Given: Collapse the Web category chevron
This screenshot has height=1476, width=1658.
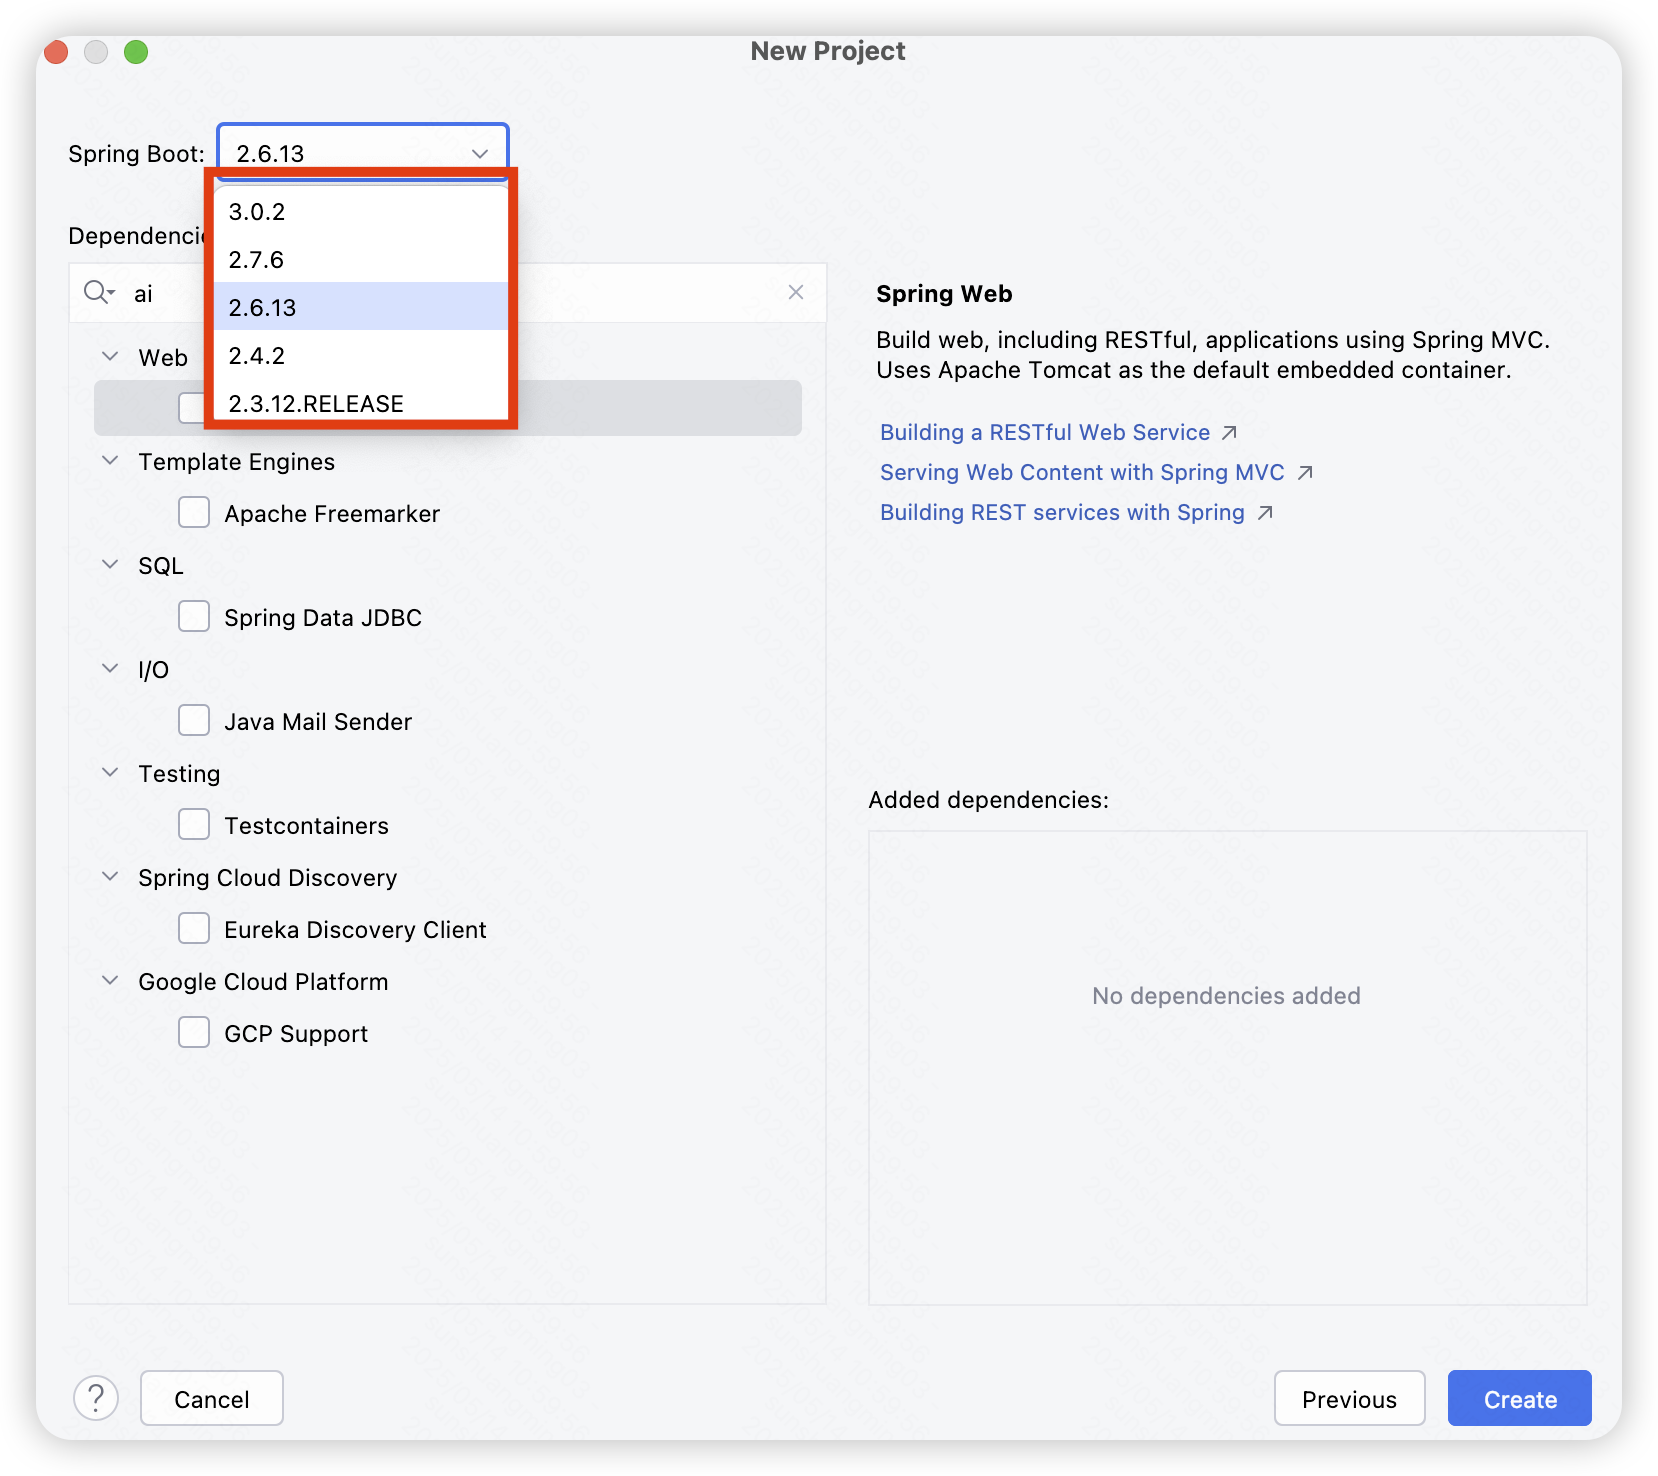Looking at the screenshot, I should [110, 356].
